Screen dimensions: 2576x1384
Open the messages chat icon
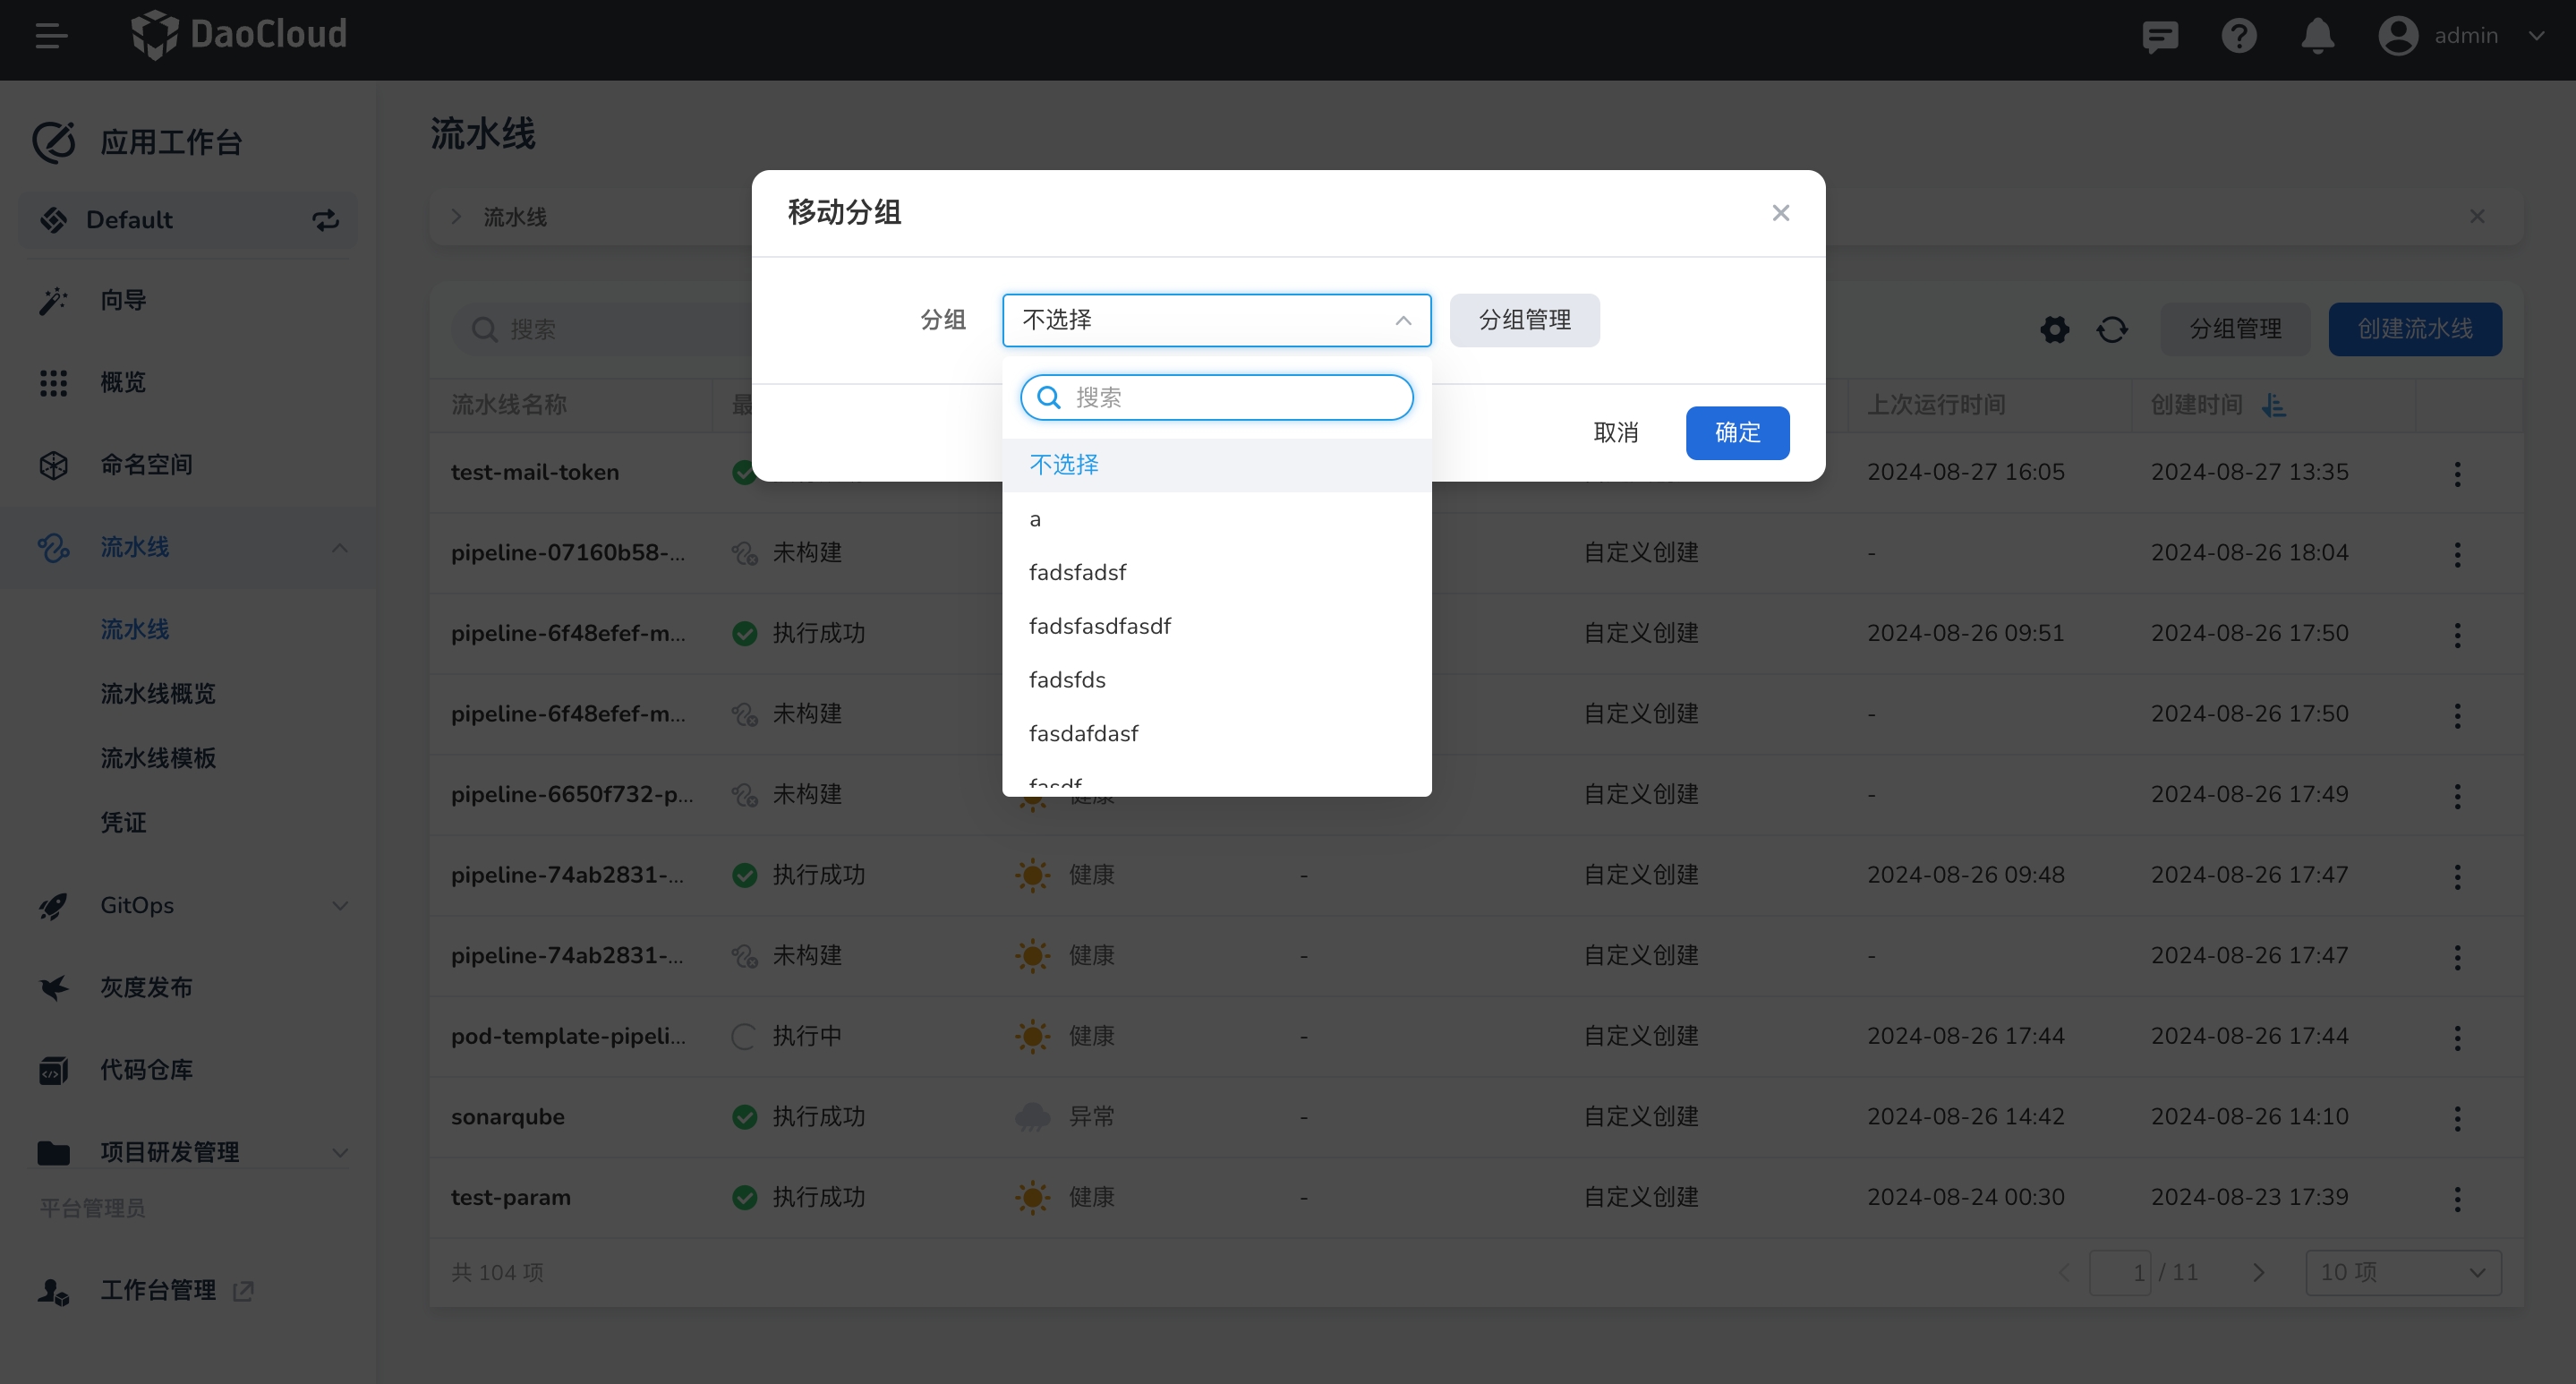[x=2159, y=37]
